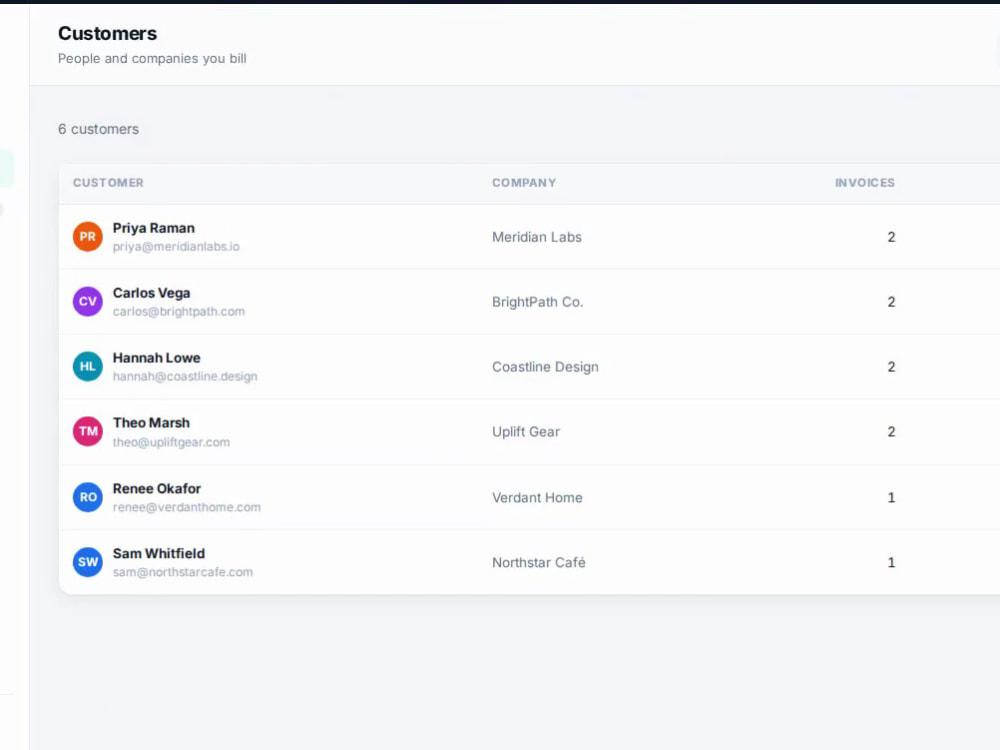Click the Meridian Labs company cell
This screenshot has height=750, width=1000.
[536, 237]
